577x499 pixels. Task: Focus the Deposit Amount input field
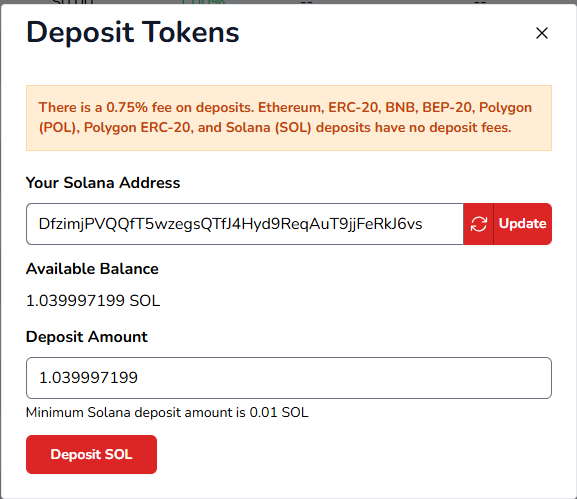(289, 378)
